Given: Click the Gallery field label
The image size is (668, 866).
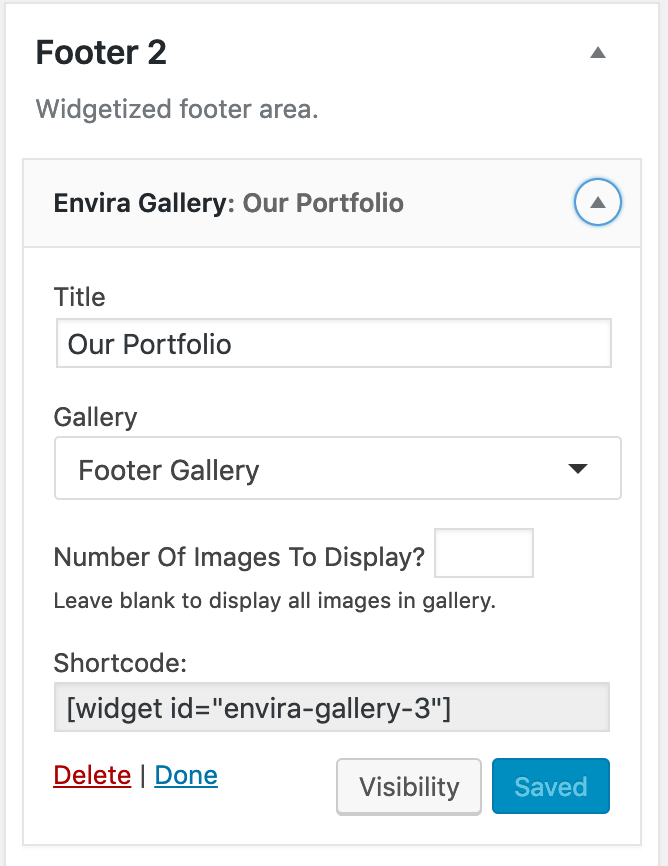Looking at the screenshot, I should point(95,417).
